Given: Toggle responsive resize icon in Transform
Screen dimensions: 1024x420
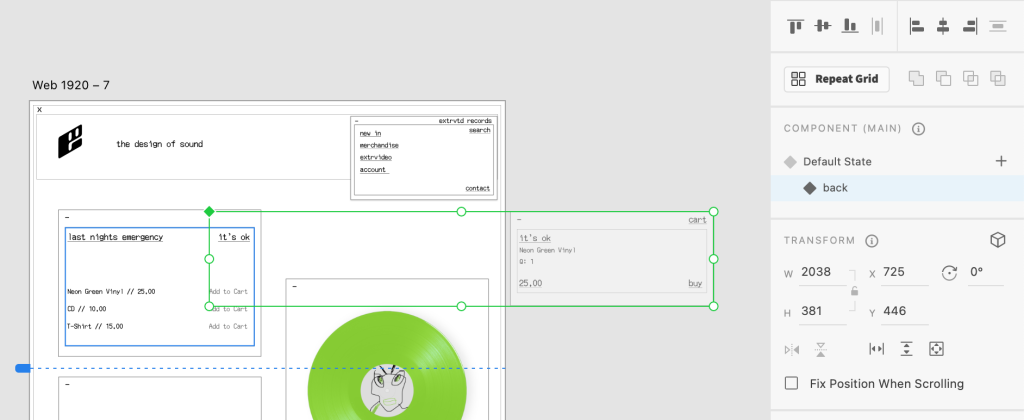Looking at the screenshot, I should pyautogui.click(x=936, y=349).
